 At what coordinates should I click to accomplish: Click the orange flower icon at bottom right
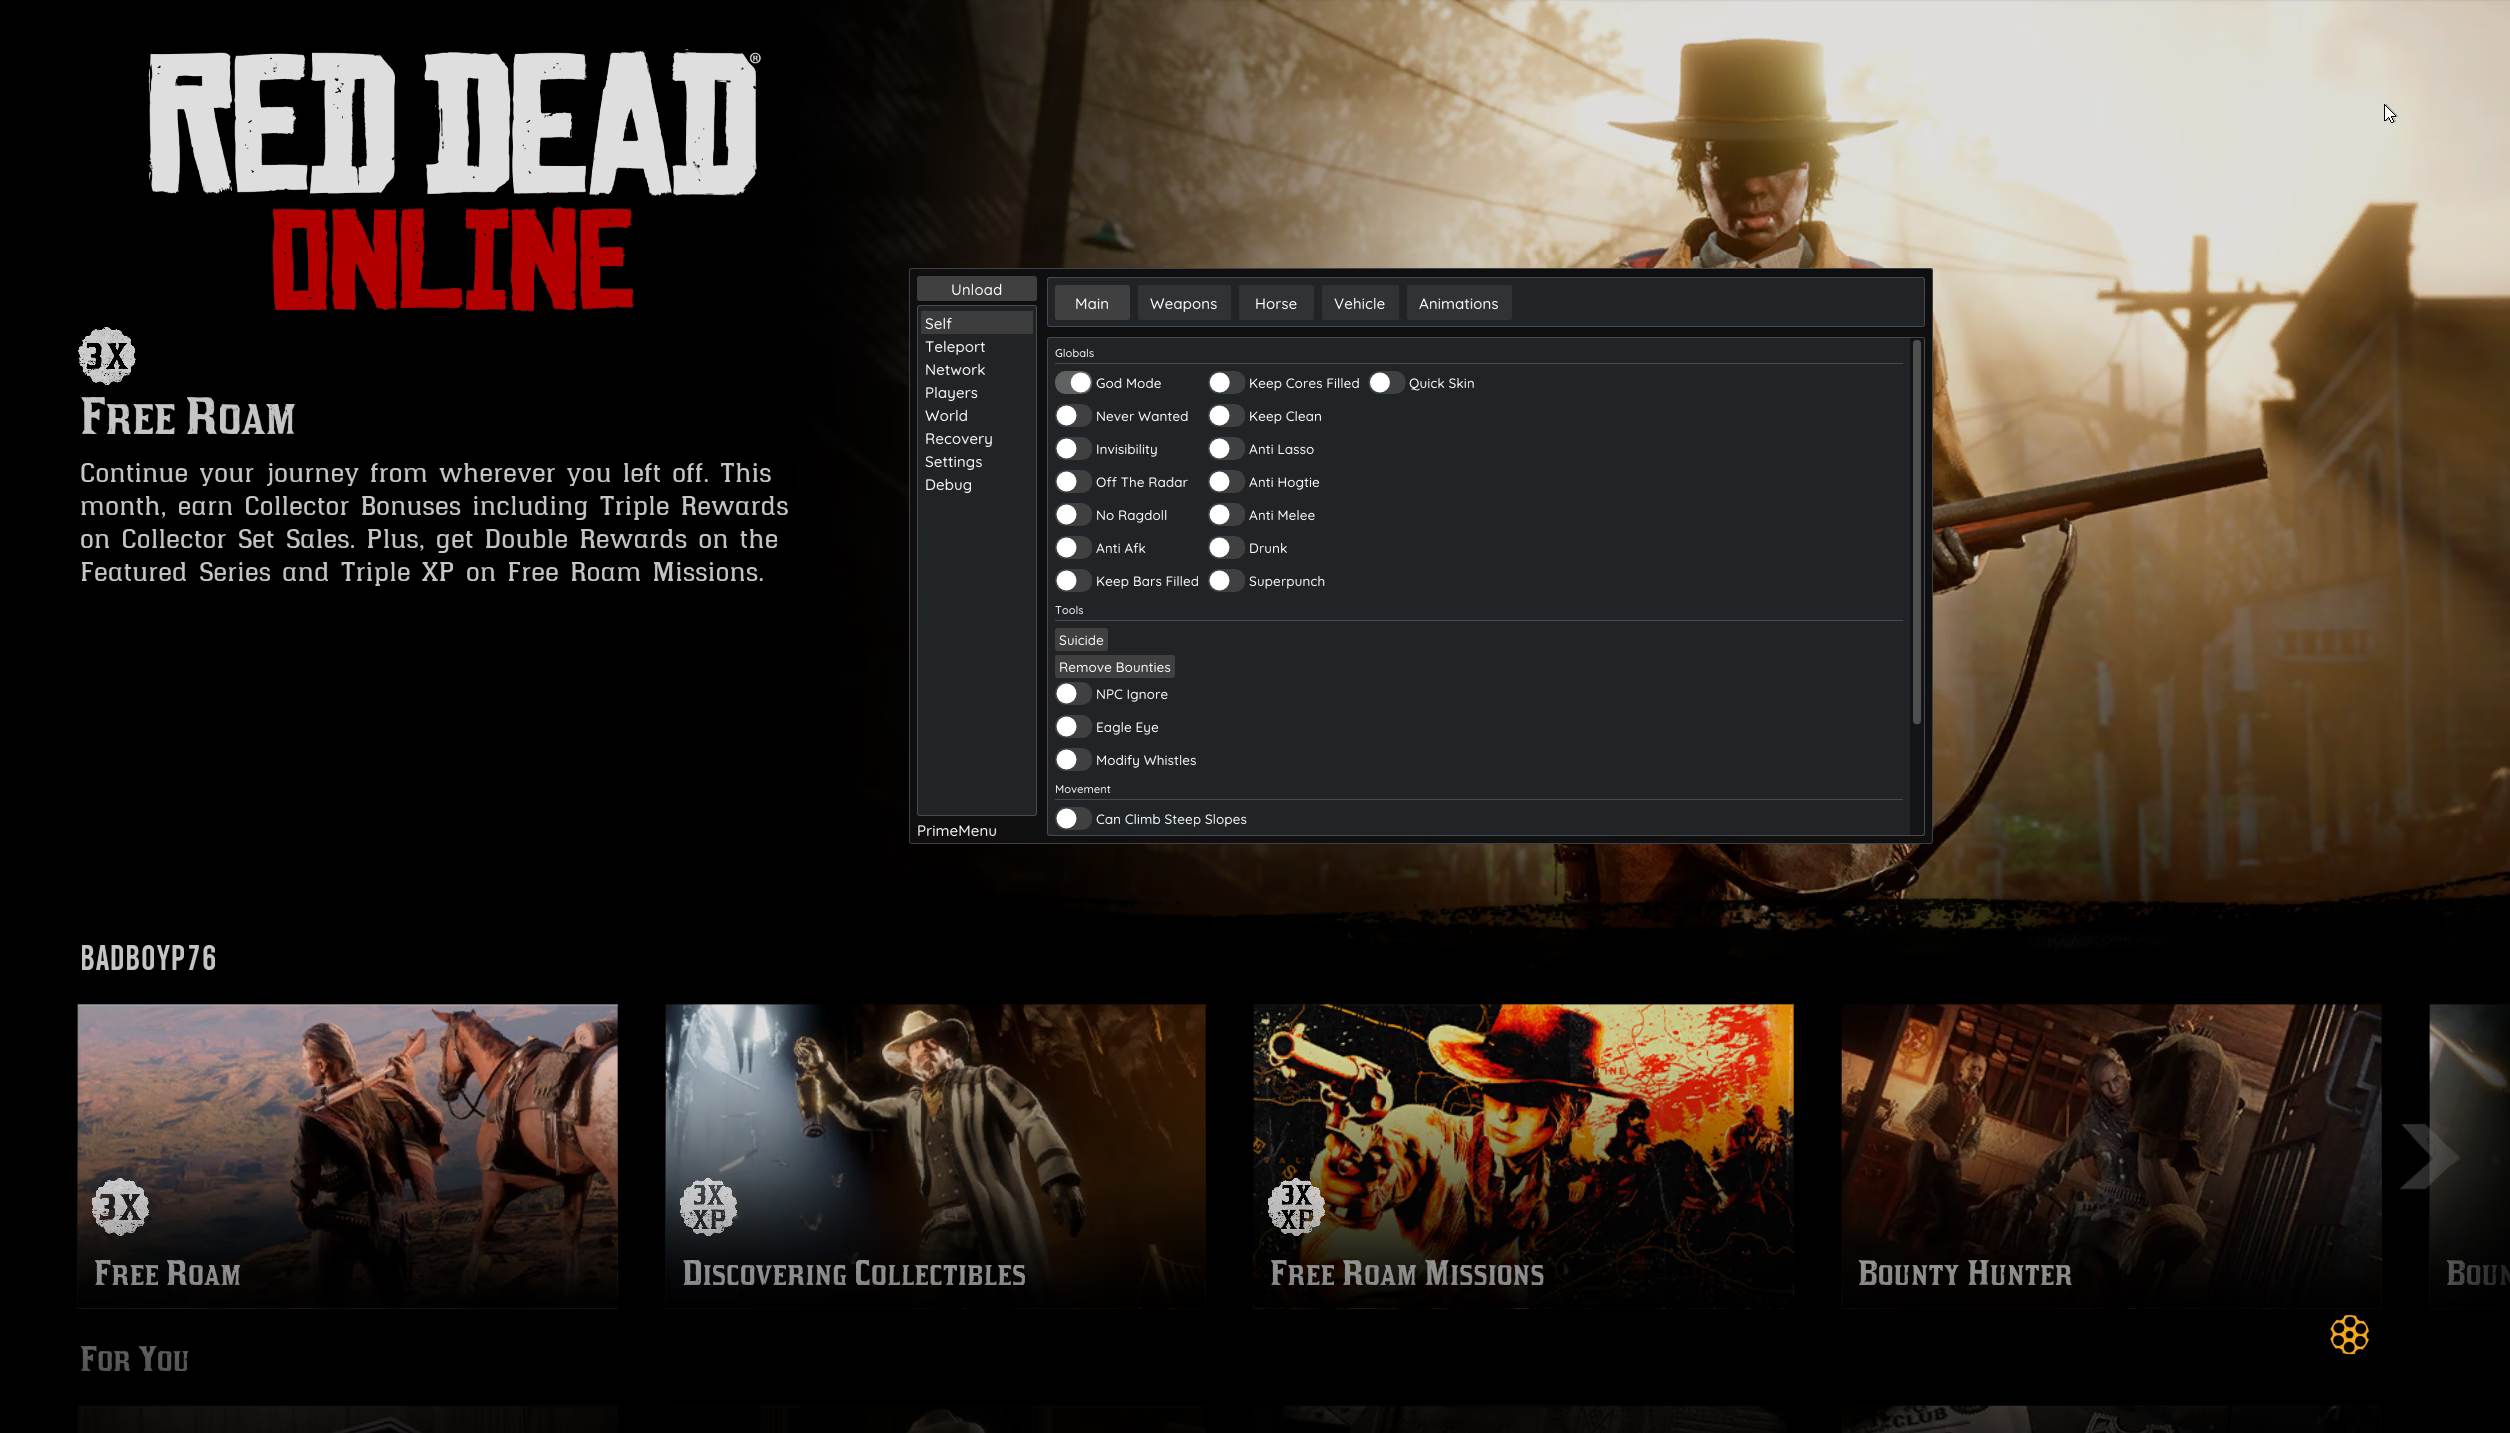pos(2348,1334)
